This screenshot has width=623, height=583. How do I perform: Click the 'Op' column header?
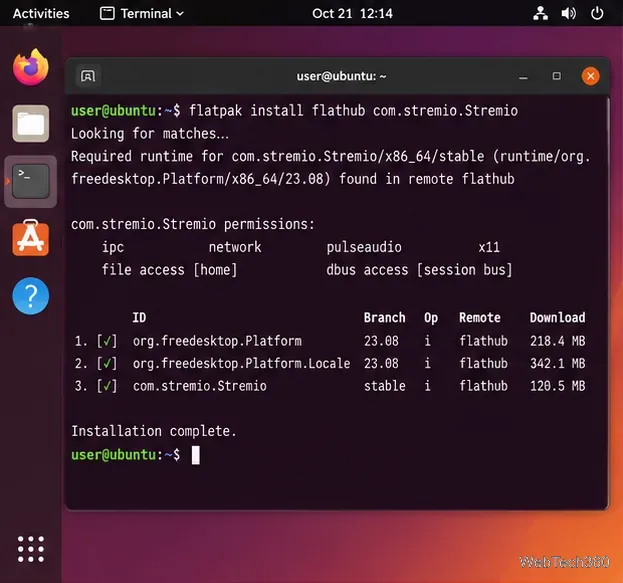[x=431, y=318]
